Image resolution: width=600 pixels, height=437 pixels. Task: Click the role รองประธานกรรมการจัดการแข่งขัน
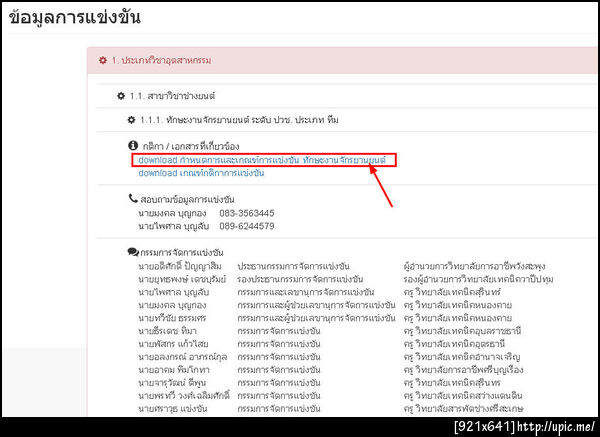click(x=300, y=279)
